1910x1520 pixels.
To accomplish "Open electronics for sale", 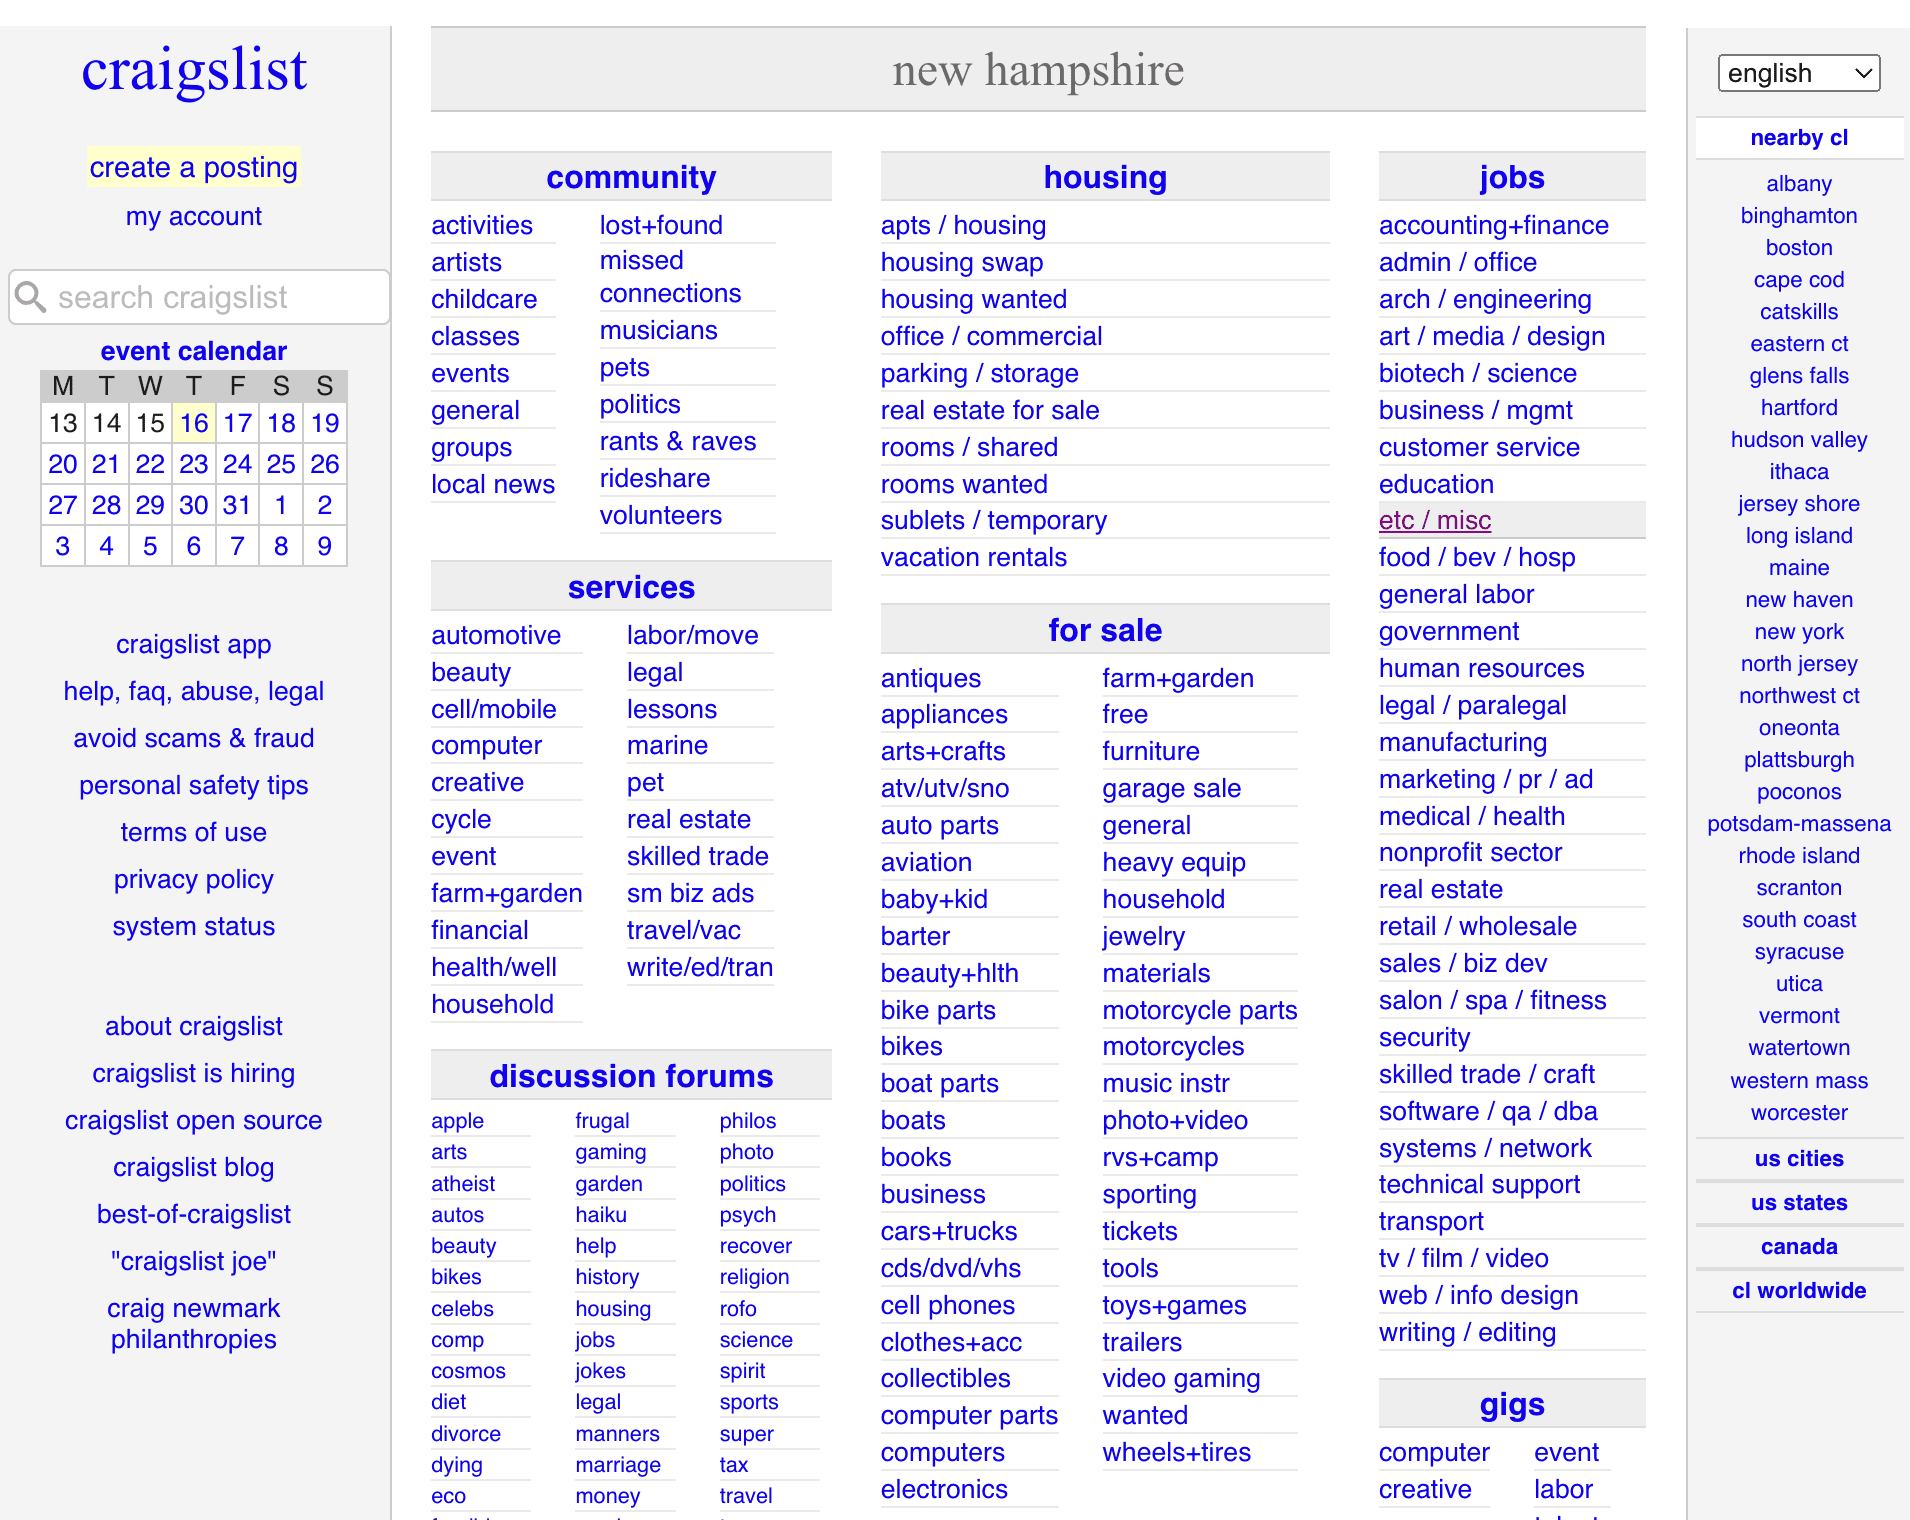I will pos(943,1489).
